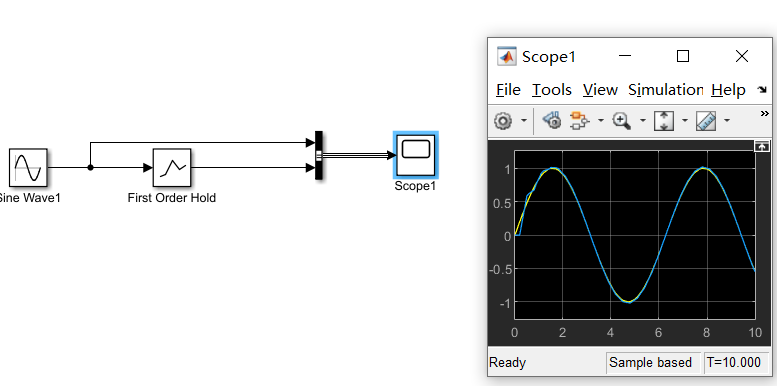777x386 pixels.
Task: Click the maximize axes button on plot
Action: click(x=761, y=146)
